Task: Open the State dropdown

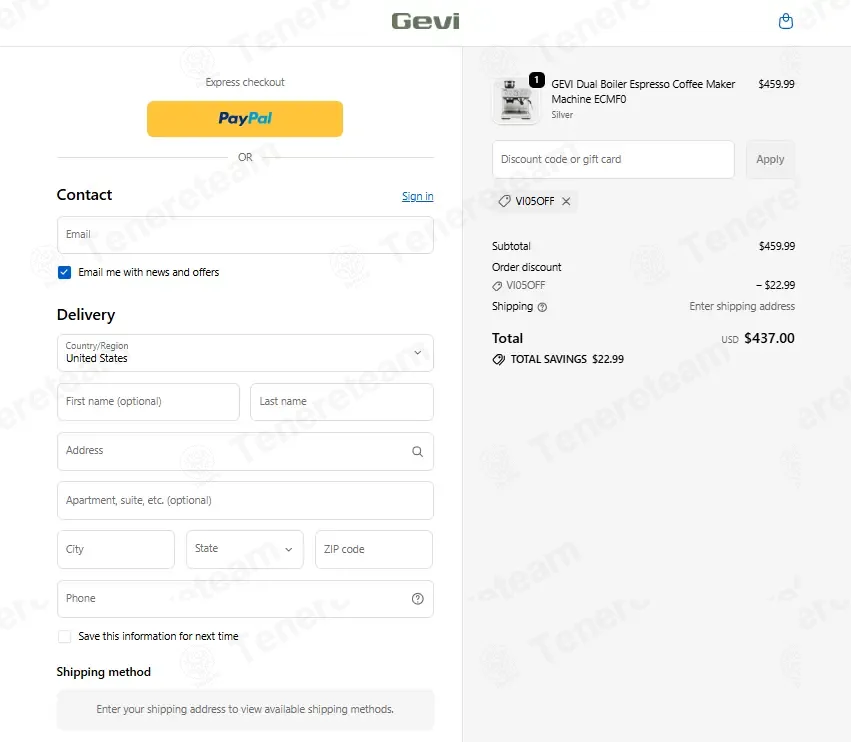Action: tap(245, 549)
